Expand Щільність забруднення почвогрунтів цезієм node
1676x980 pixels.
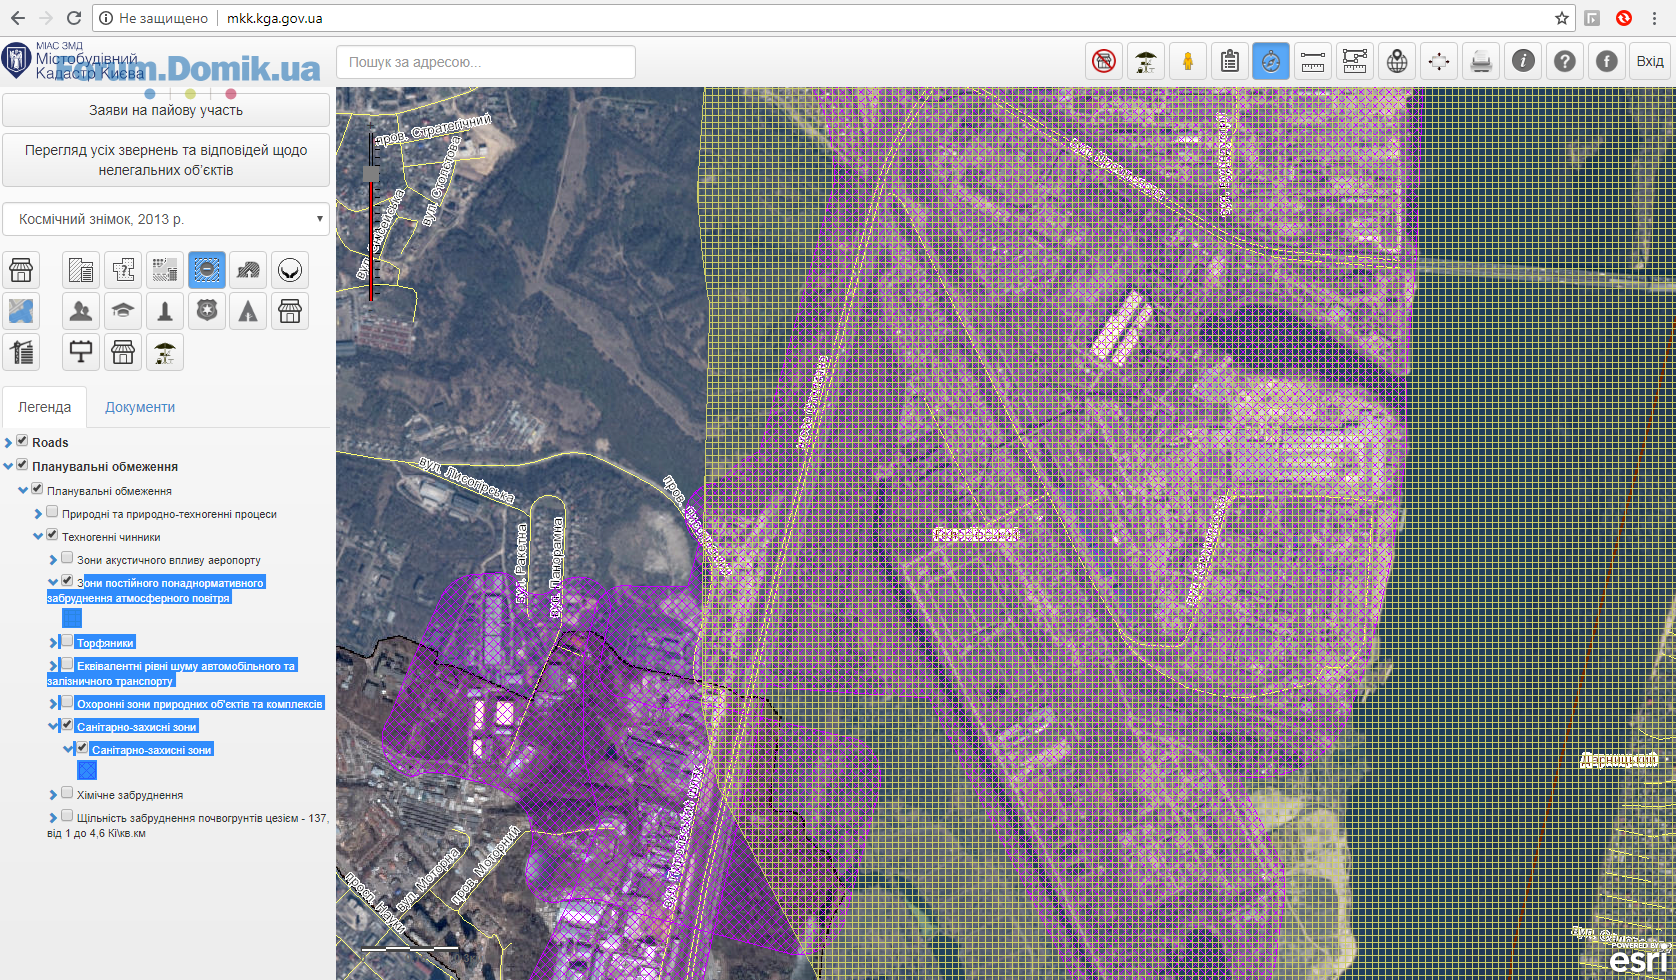coord(53,818)
